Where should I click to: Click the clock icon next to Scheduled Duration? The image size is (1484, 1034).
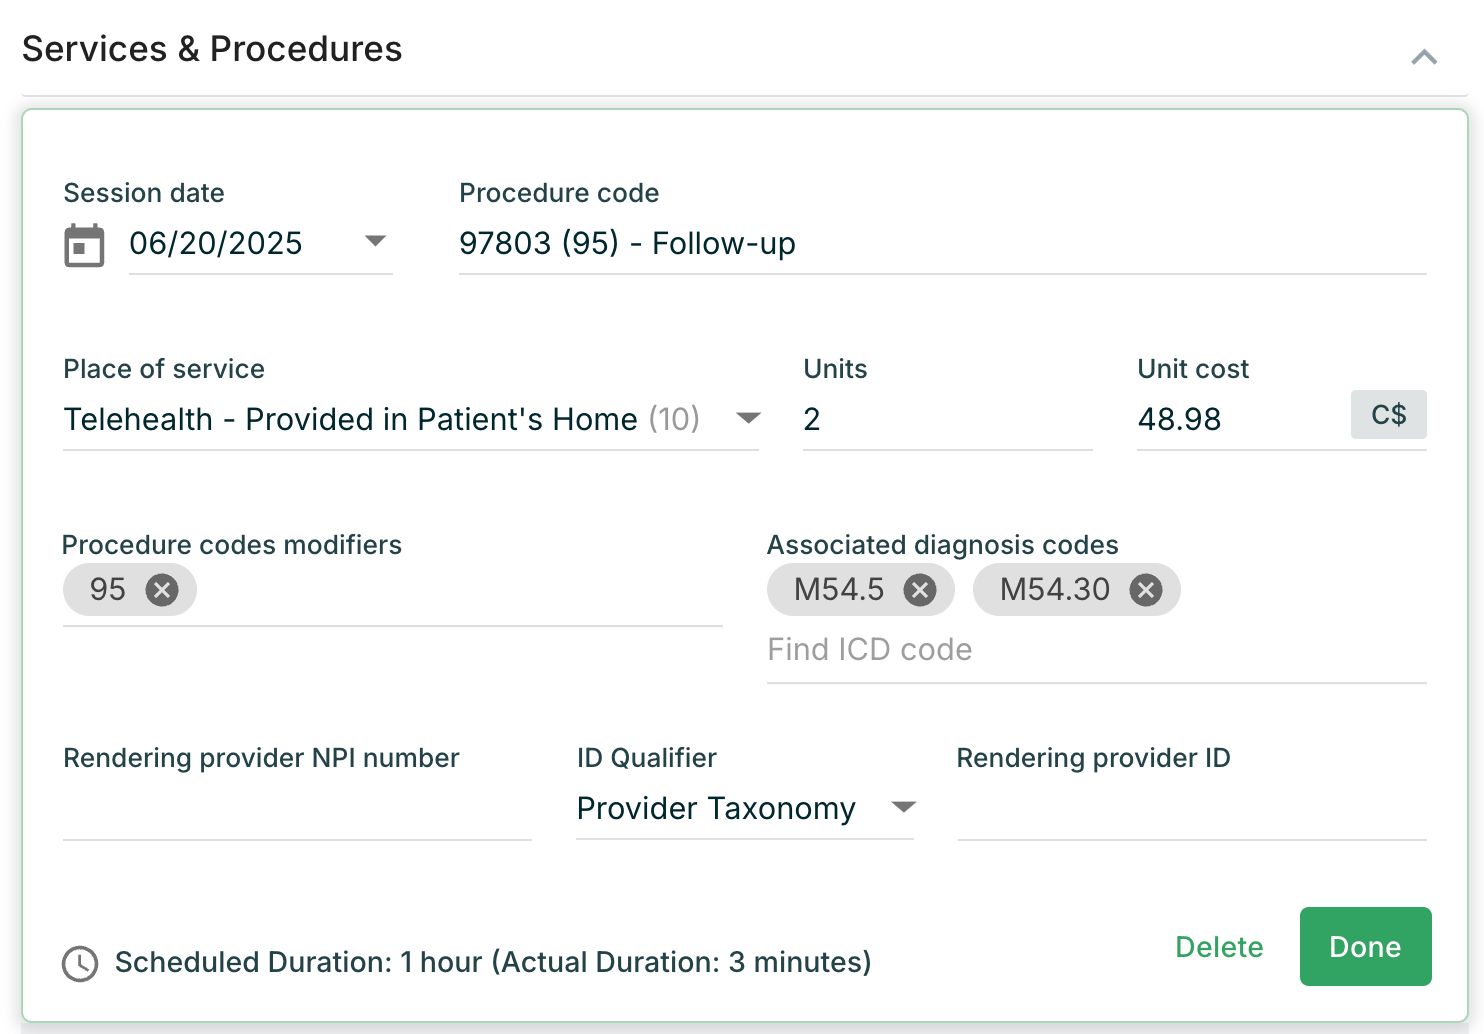point(80,964)
